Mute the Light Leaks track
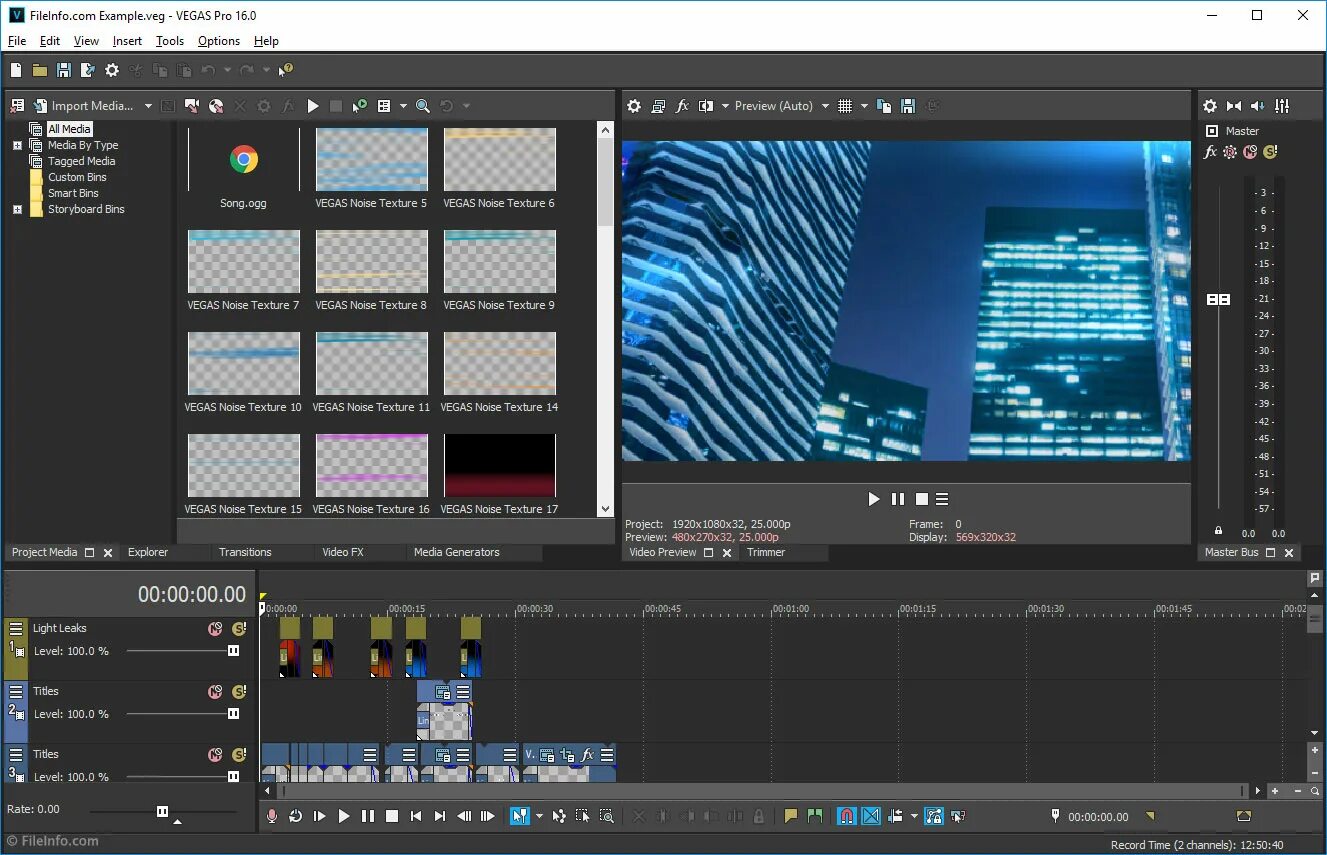 pos(215,629)
